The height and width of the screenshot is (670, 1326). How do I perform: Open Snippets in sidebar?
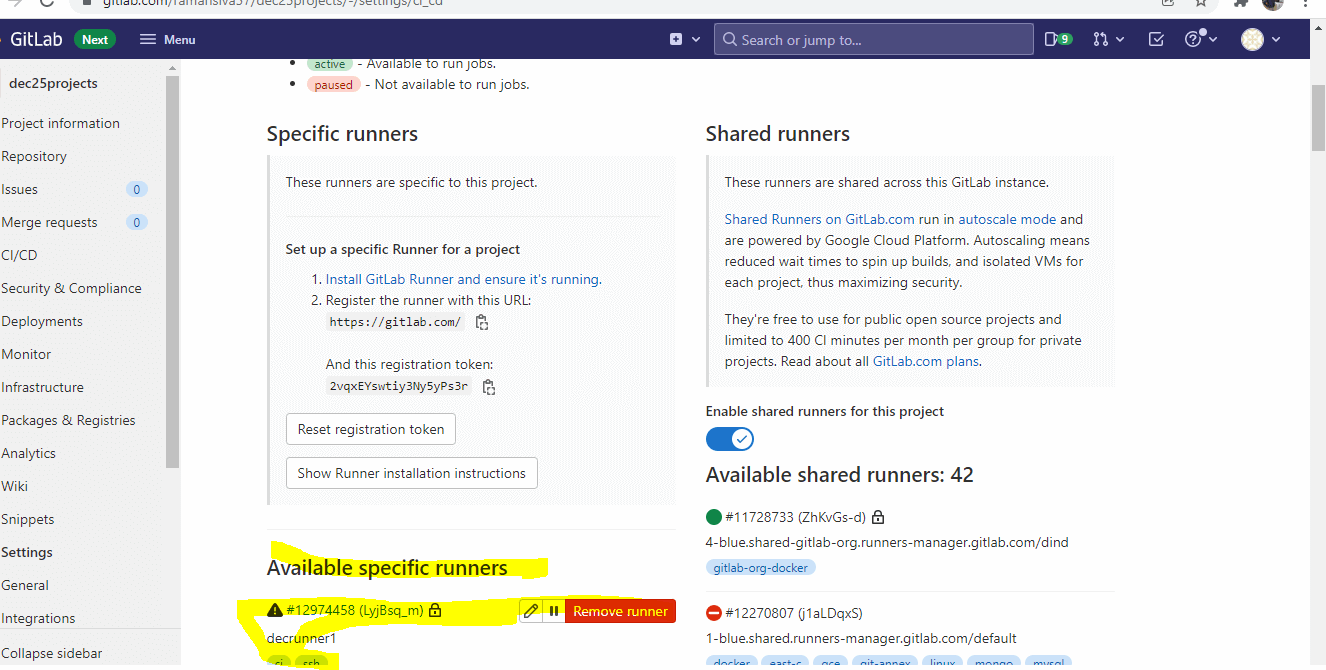(x=28, y=519)
